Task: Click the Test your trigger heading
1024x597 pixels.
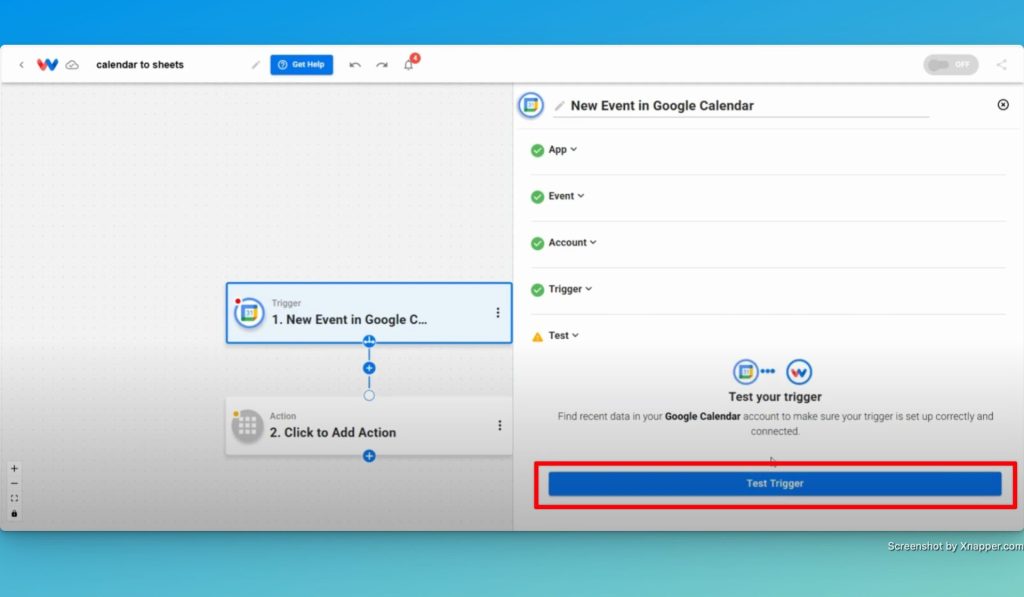Action: (775, 396)
